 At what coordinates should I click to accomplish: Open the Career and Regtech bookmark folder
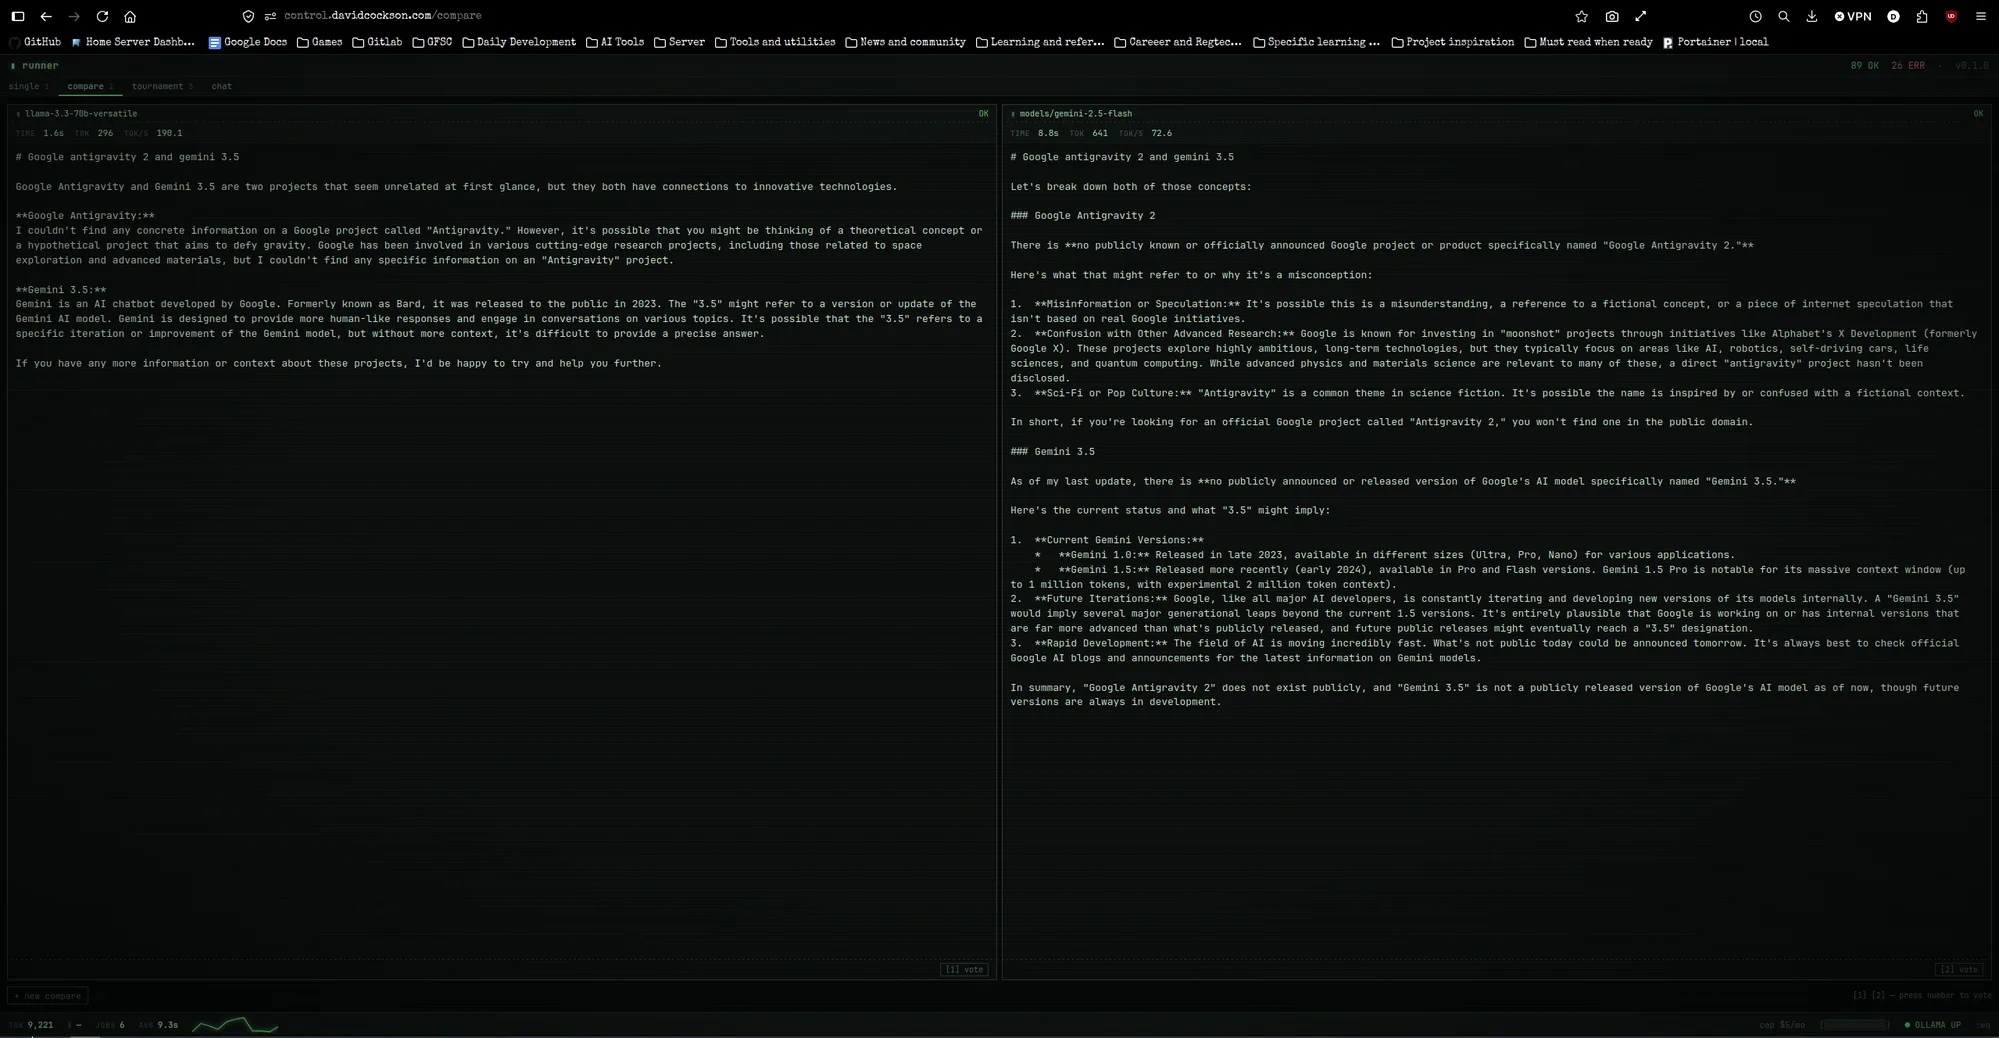[1177, 42]
